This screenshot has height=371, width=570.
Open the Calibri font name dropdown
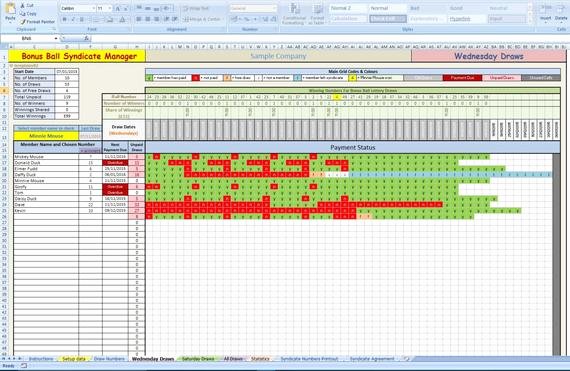tap(93, 8)
